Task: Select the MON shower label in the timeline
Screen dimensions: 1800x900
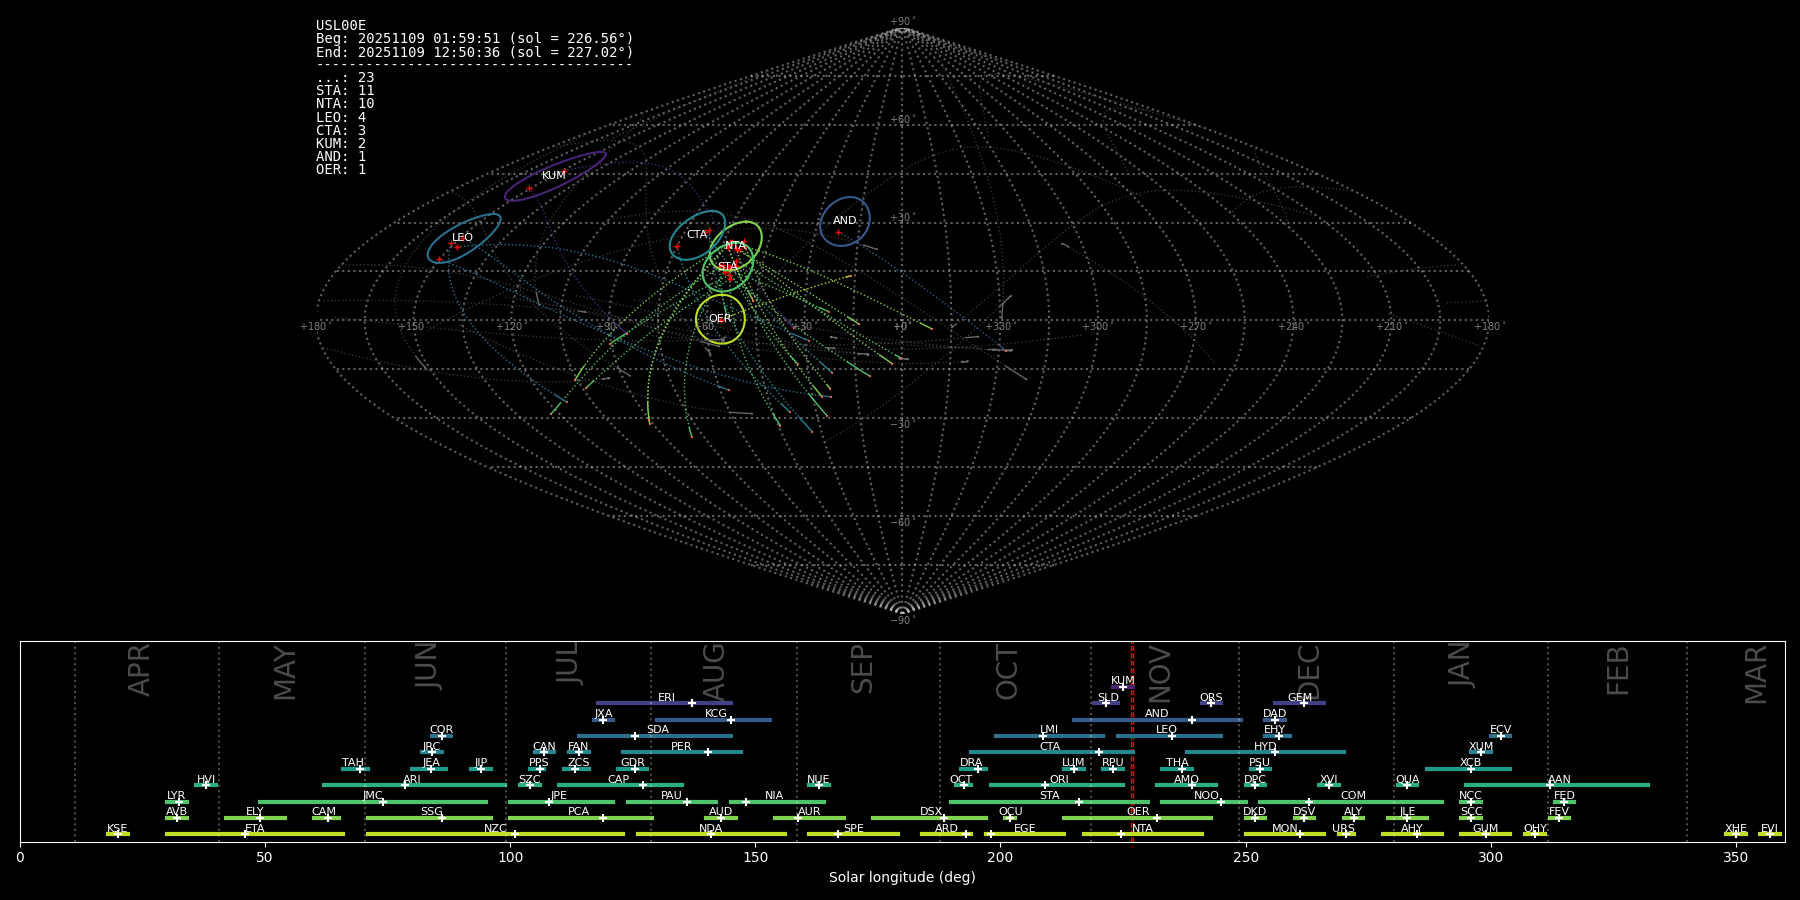Action: pyautogui.click(x=1284, y=829)
